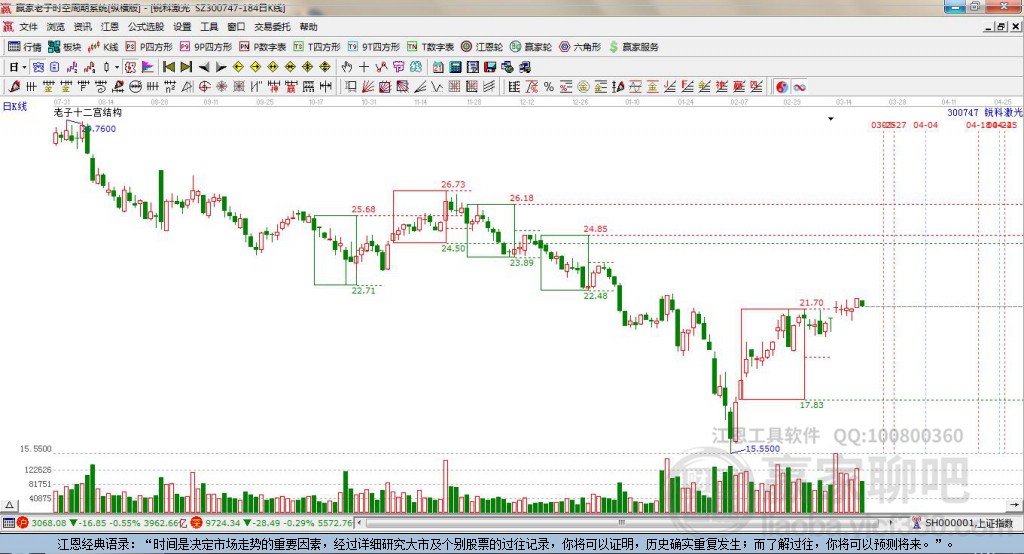Screen dimensions: 1024x554
Task: Click the up-arrow button at chart bottom-left
Action: pyautogui.click(x=9, y=505)
